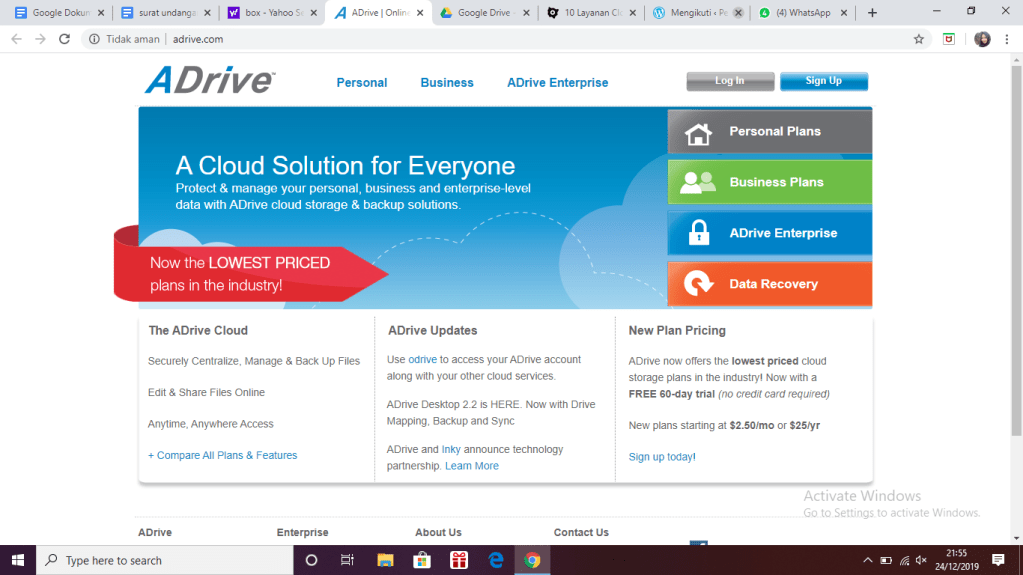
Task: Click the ADrive logo in the header
Action: coord(210,80)
